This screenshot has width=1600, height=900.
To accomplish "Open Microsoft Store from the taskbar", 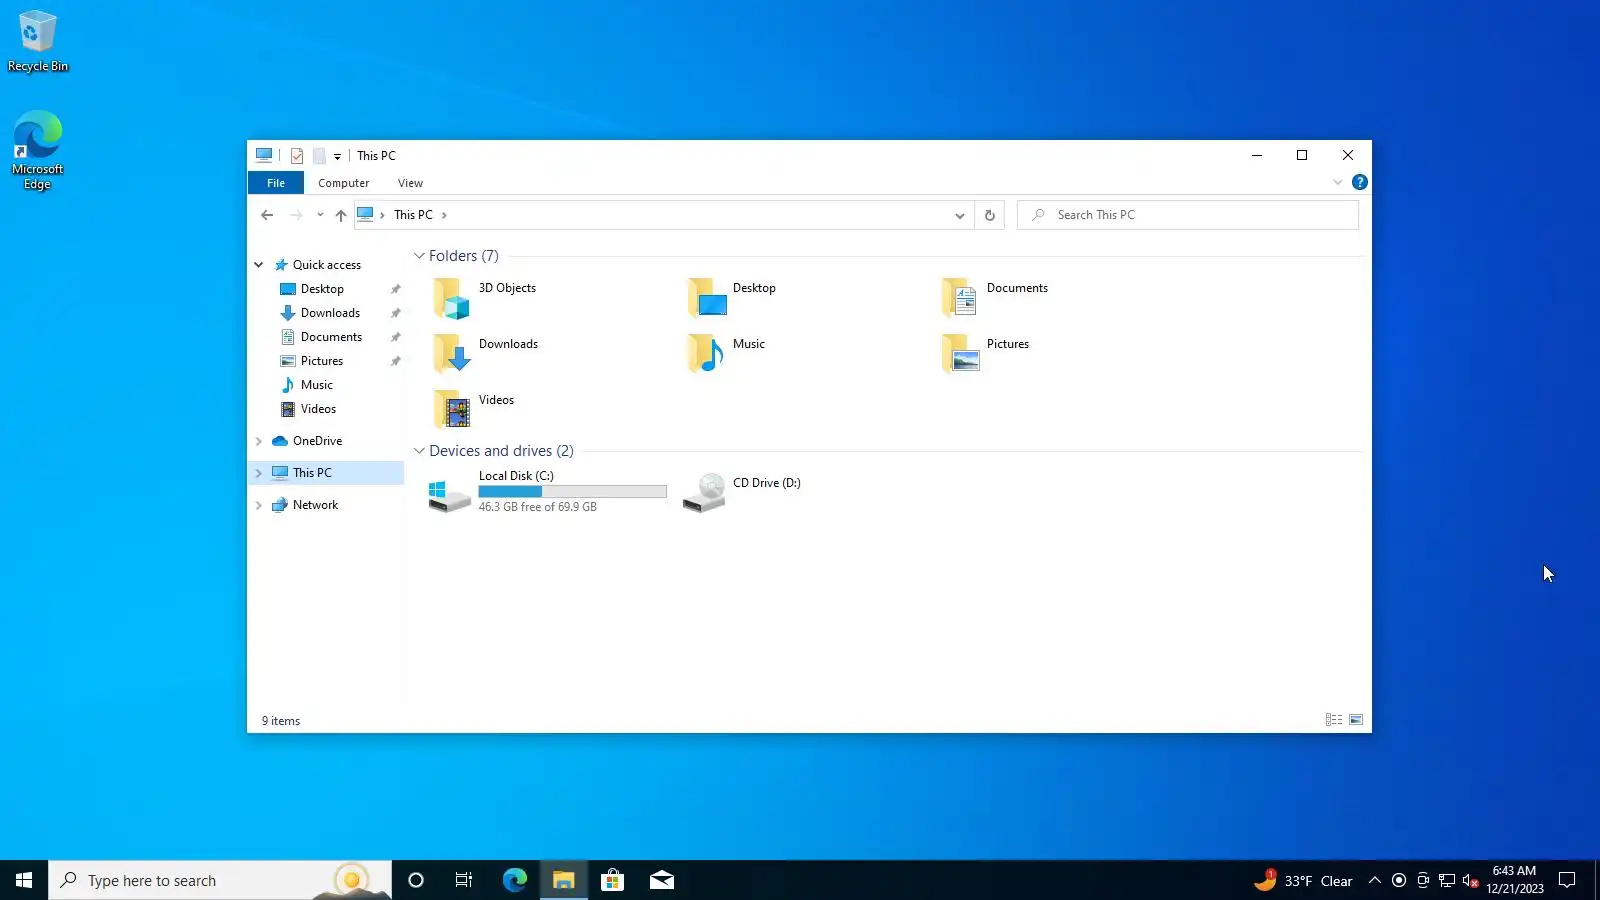I will (x=613, y=880).
